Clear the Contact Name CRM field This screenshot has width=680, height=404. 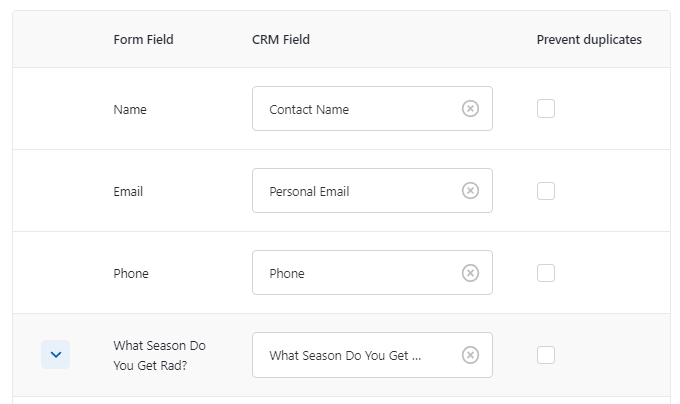coord(470,109)
